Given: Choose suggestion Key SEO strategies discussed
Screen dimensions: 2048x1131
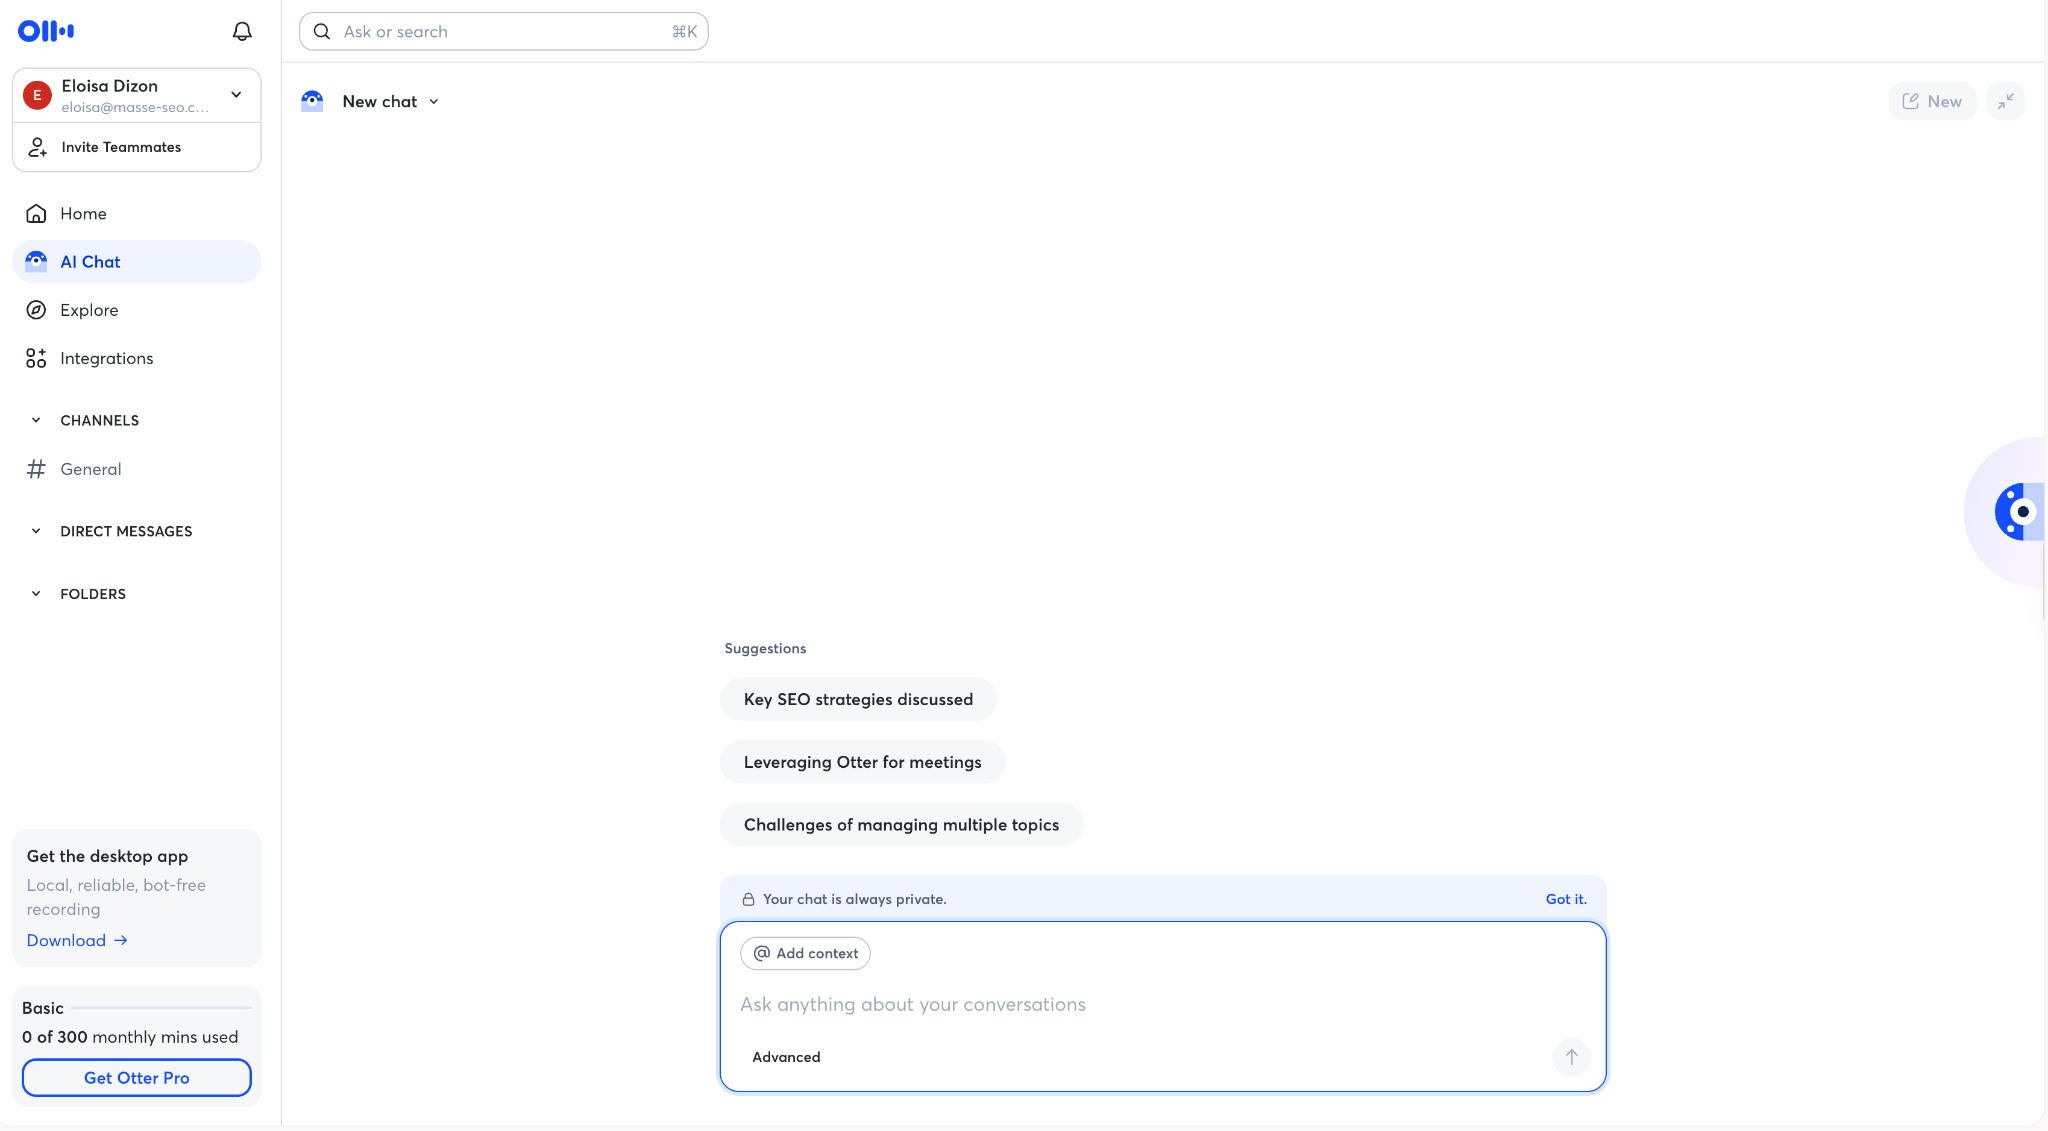Looking at the screenshot, I should (858, 699).
